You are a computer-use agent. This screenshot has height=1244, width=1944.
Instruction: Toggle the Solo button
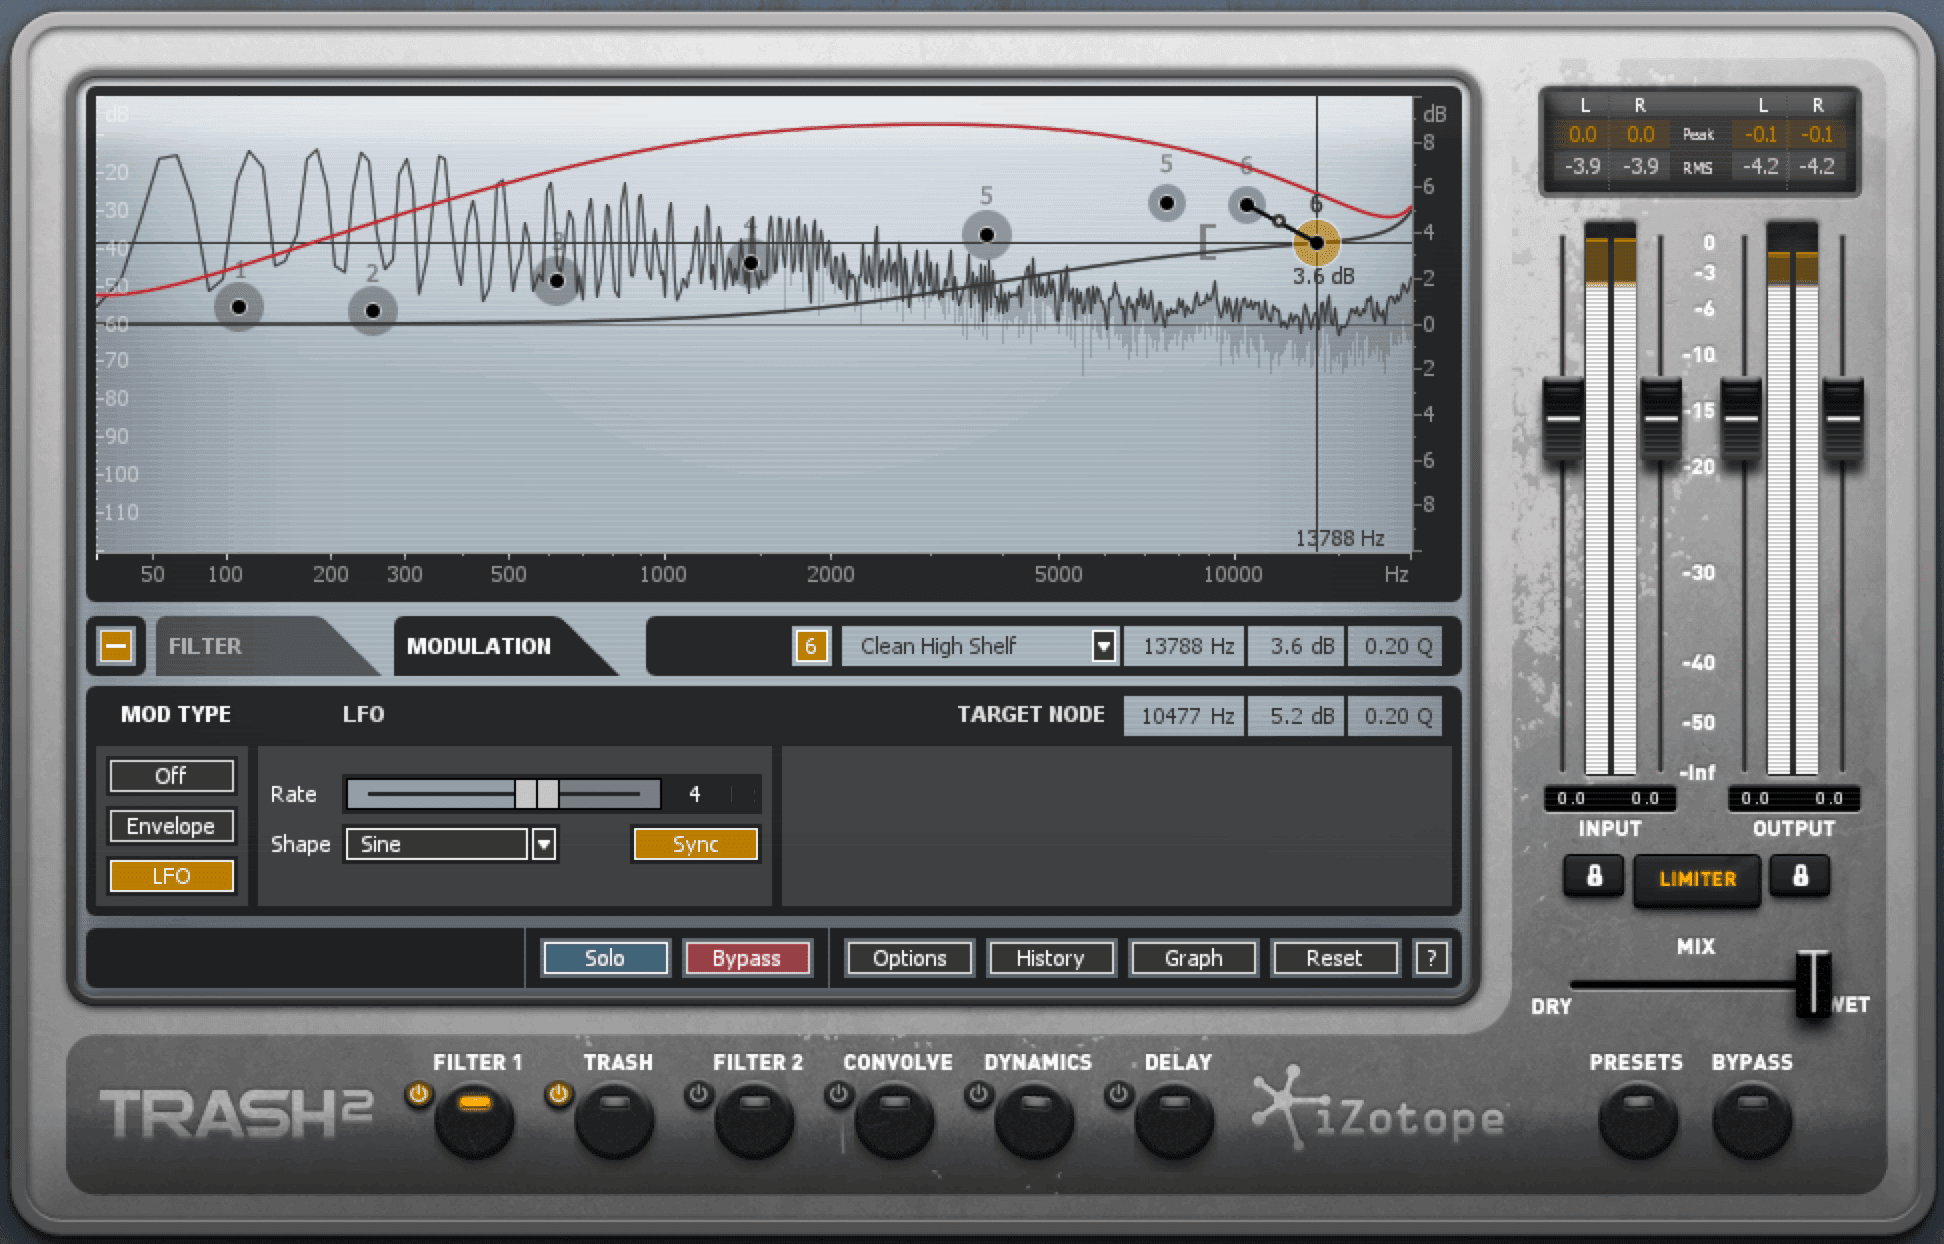pos(605,958)
